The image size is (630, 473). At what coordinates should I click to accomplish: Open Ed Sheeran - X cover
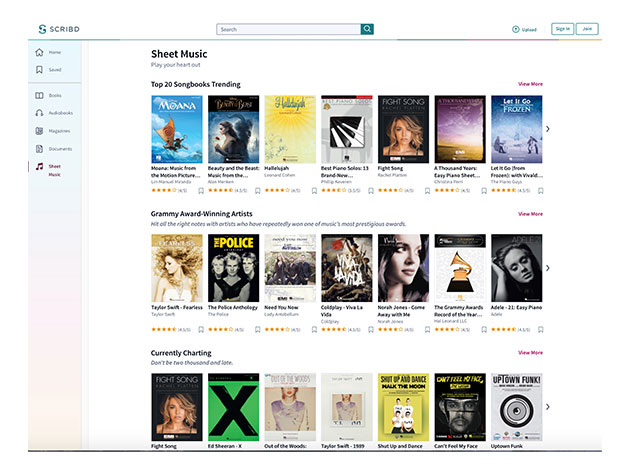(x=233, y=407)
